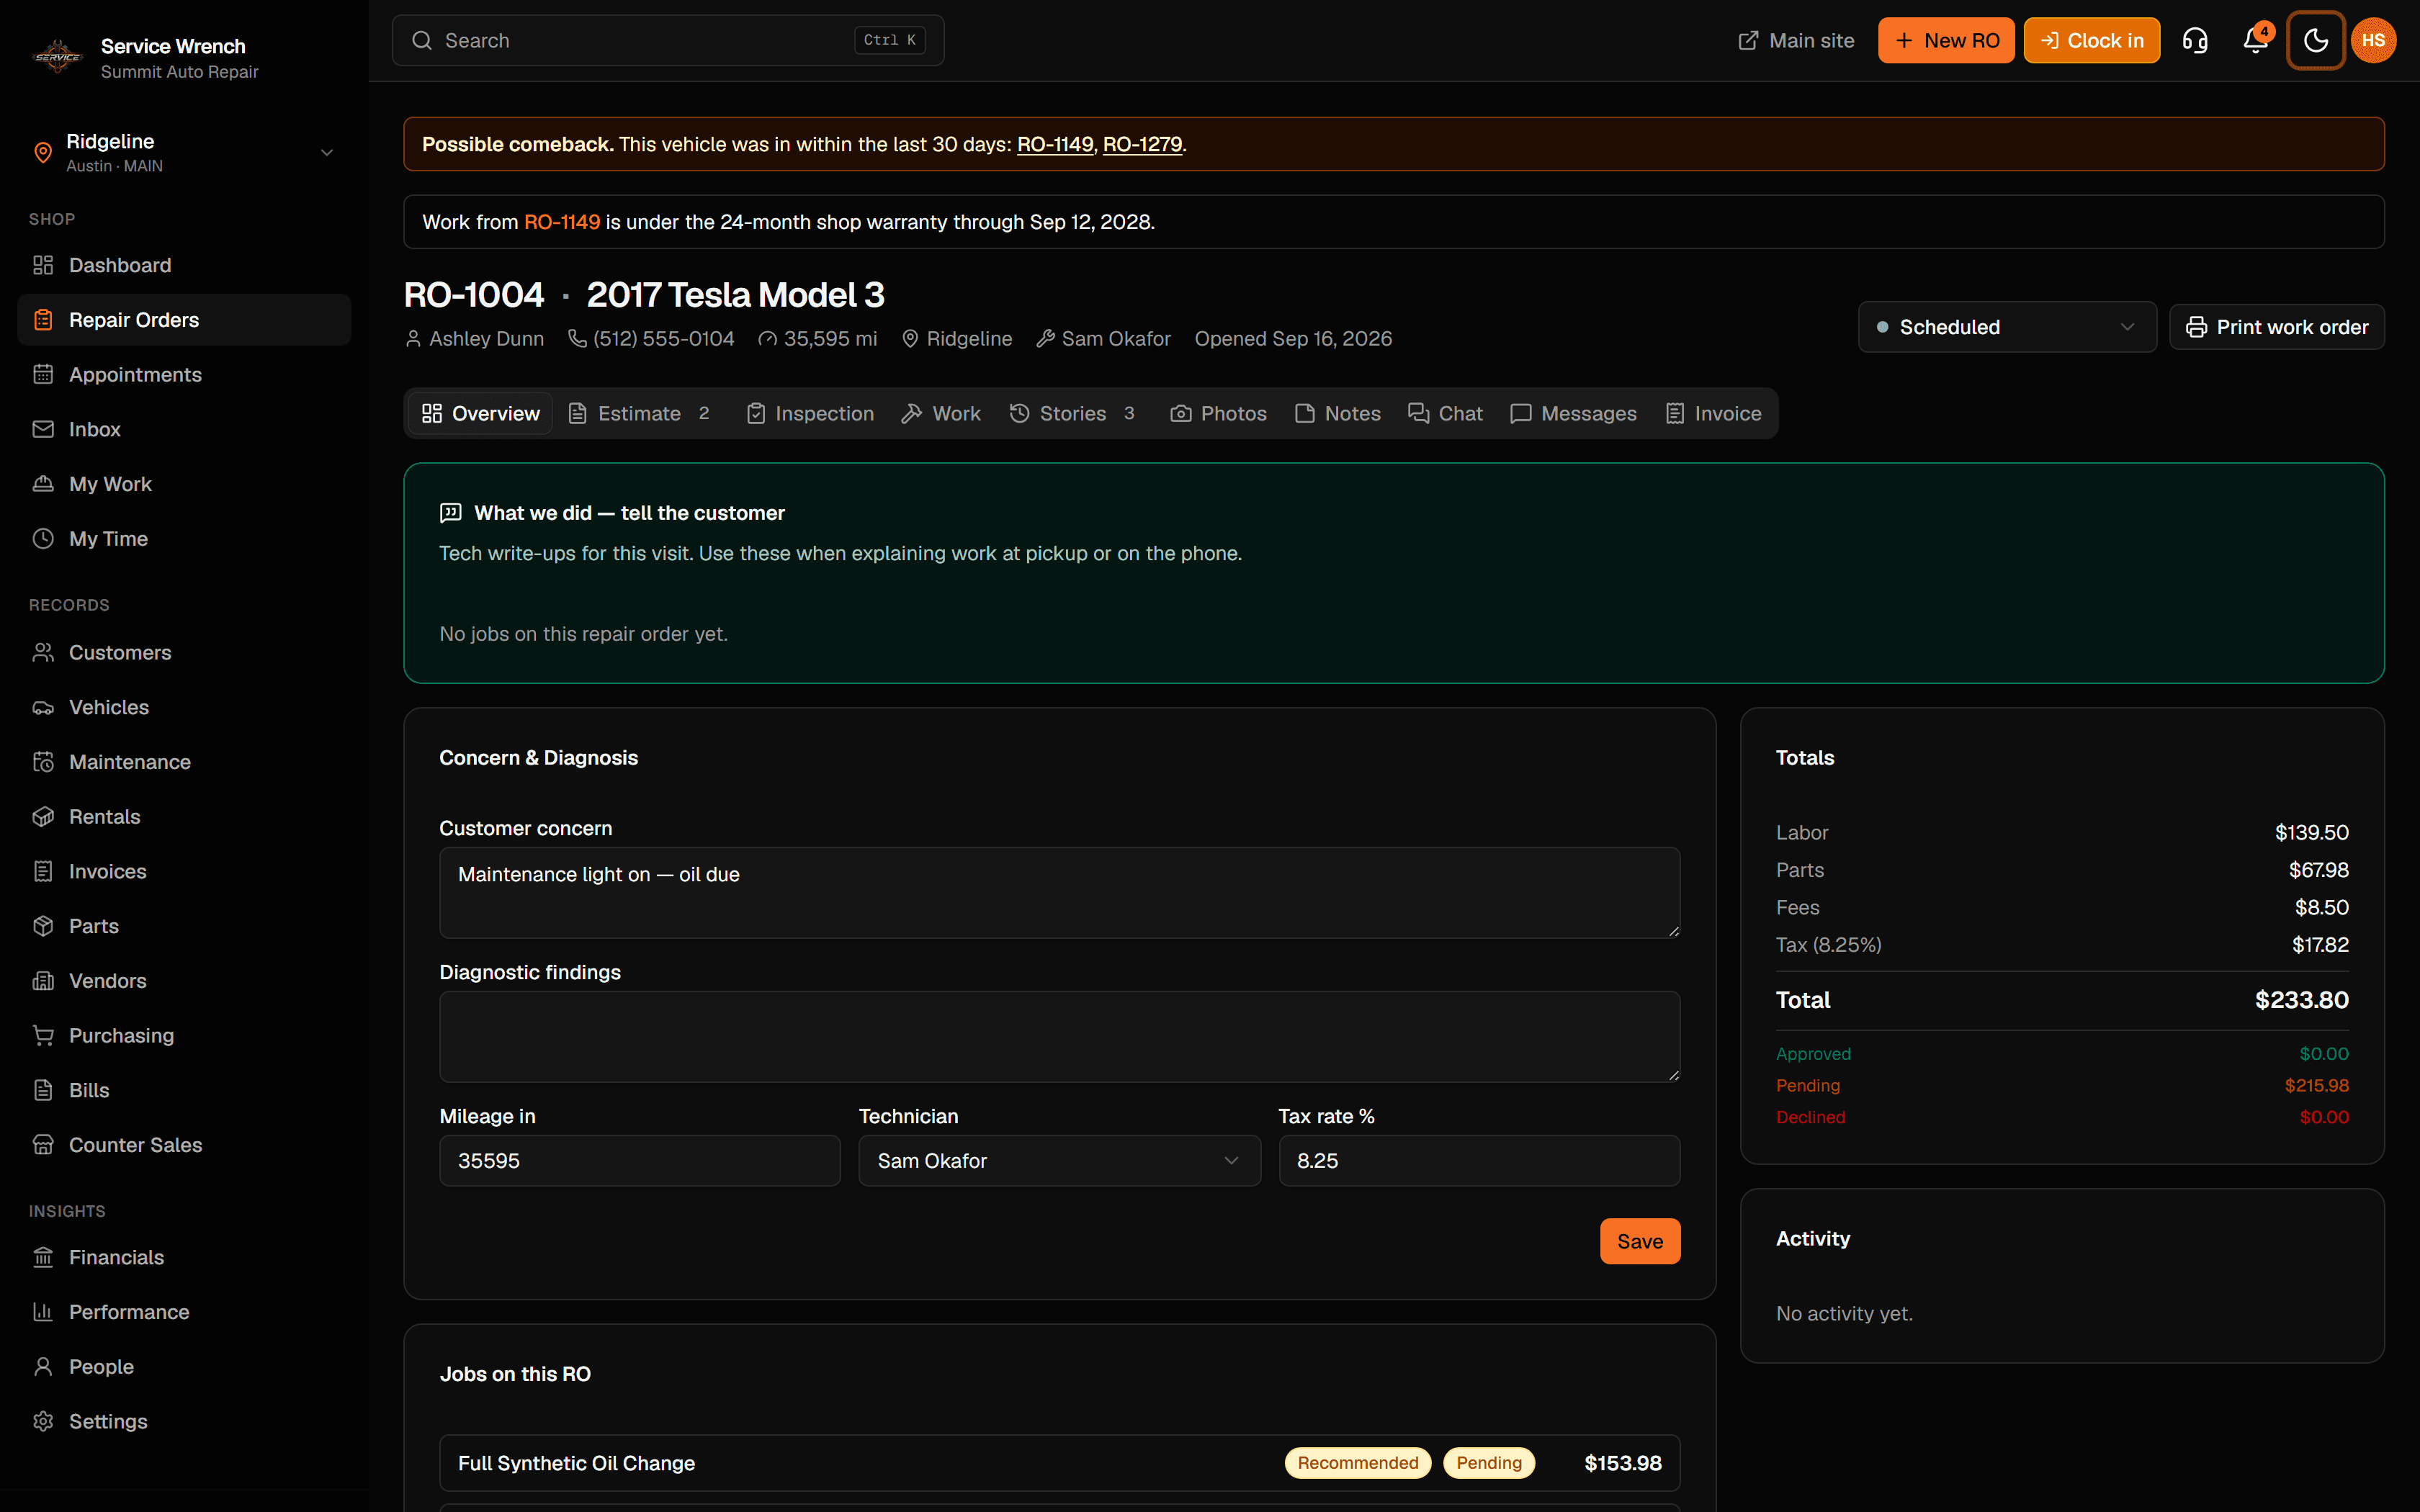Open RO-1149 link in comeback banner
The image size is (2420, 1512).
1055,144
